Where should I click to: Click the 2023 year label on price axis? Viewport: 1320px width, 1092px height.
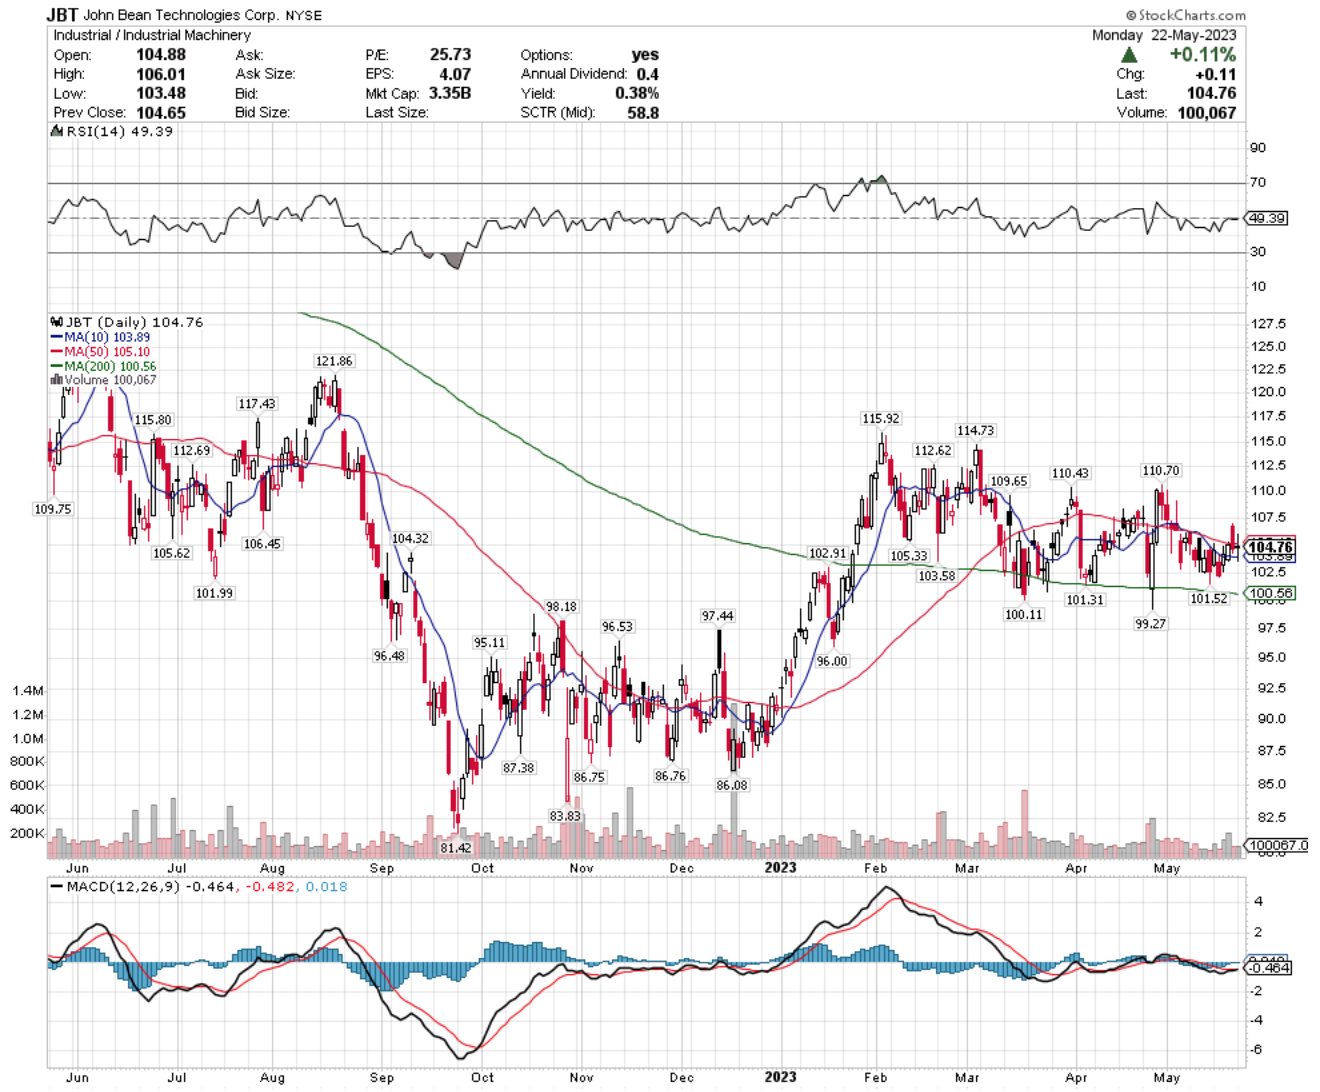pos(780,867)
